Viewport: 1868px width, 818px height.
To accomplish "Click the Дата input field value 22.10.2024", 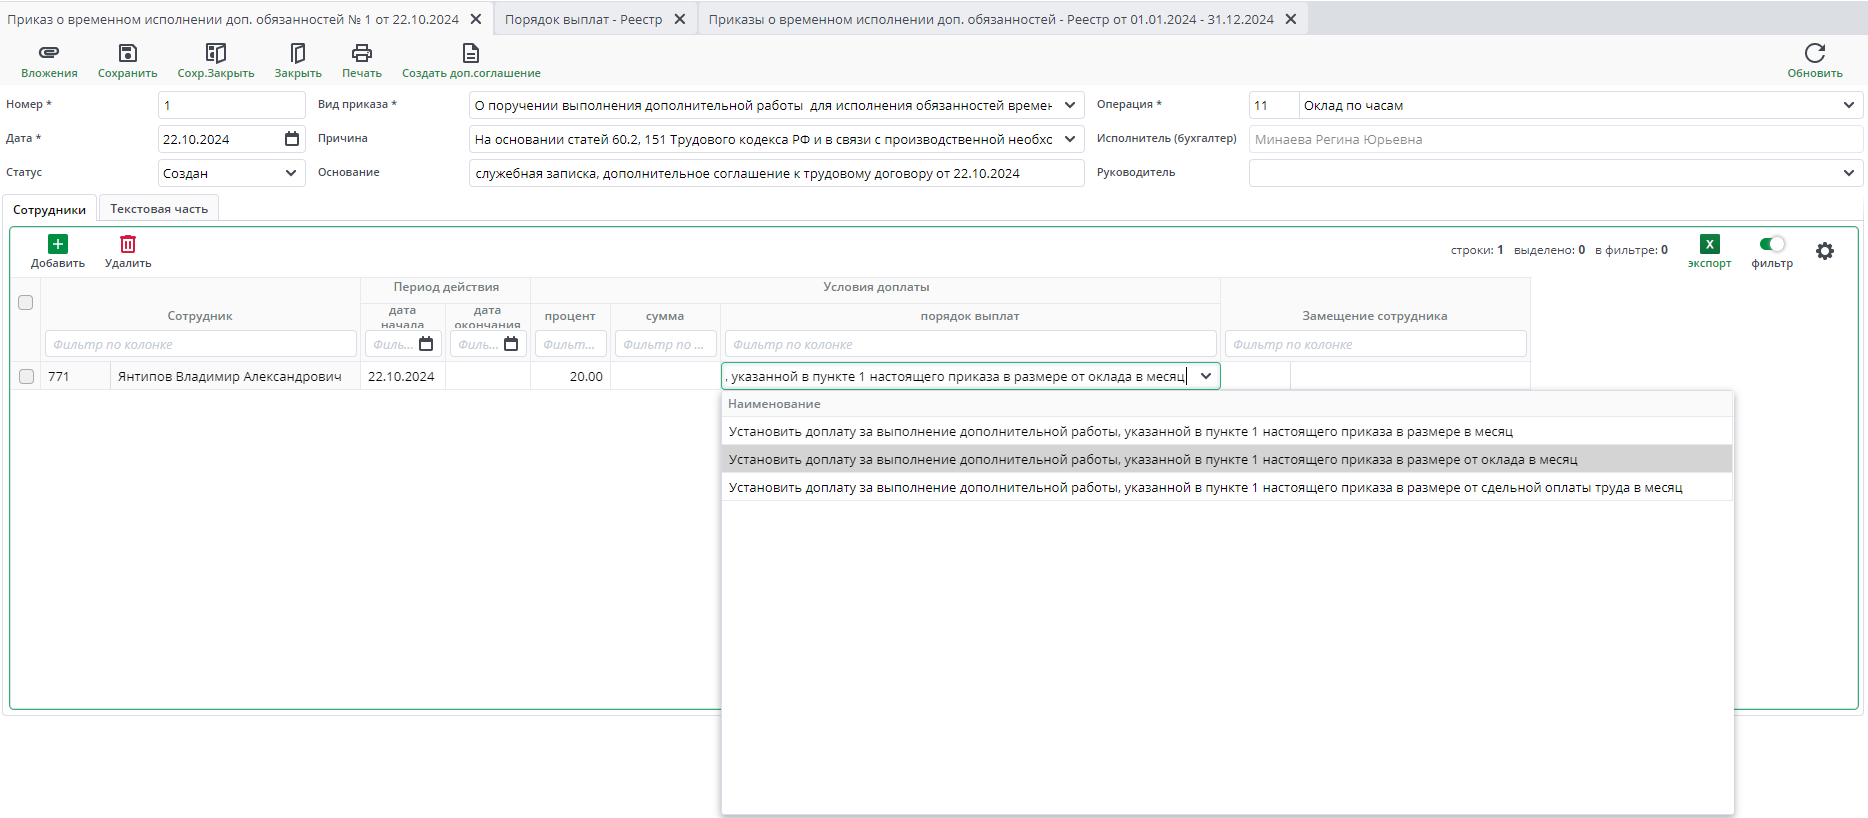I will [x=196, y=139].
